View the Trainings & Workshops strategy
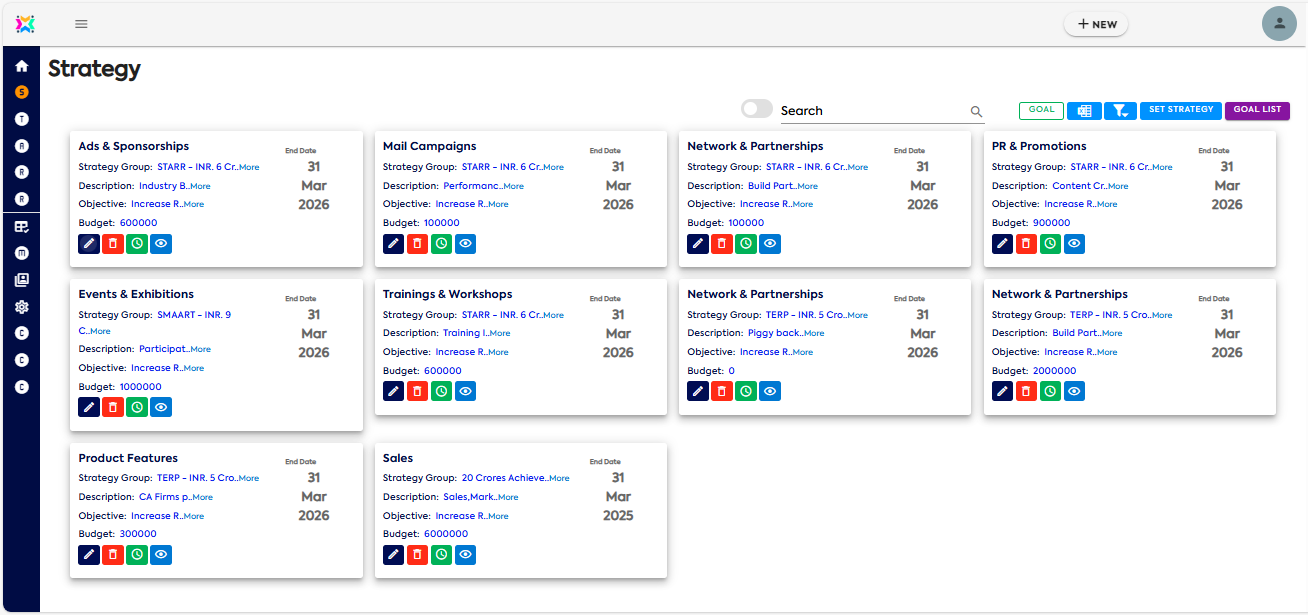 coord(465,391)
